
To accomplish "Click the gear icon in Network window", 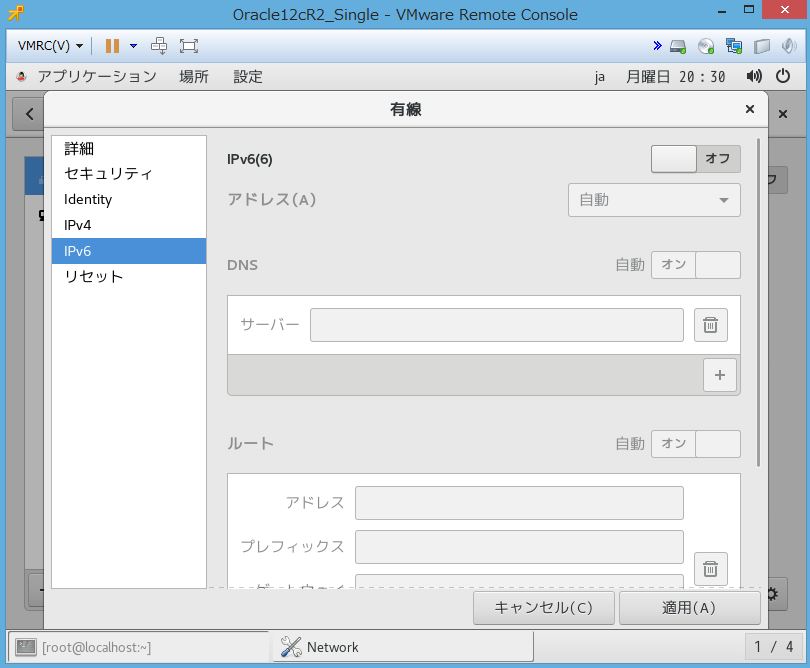I will 773,594.
